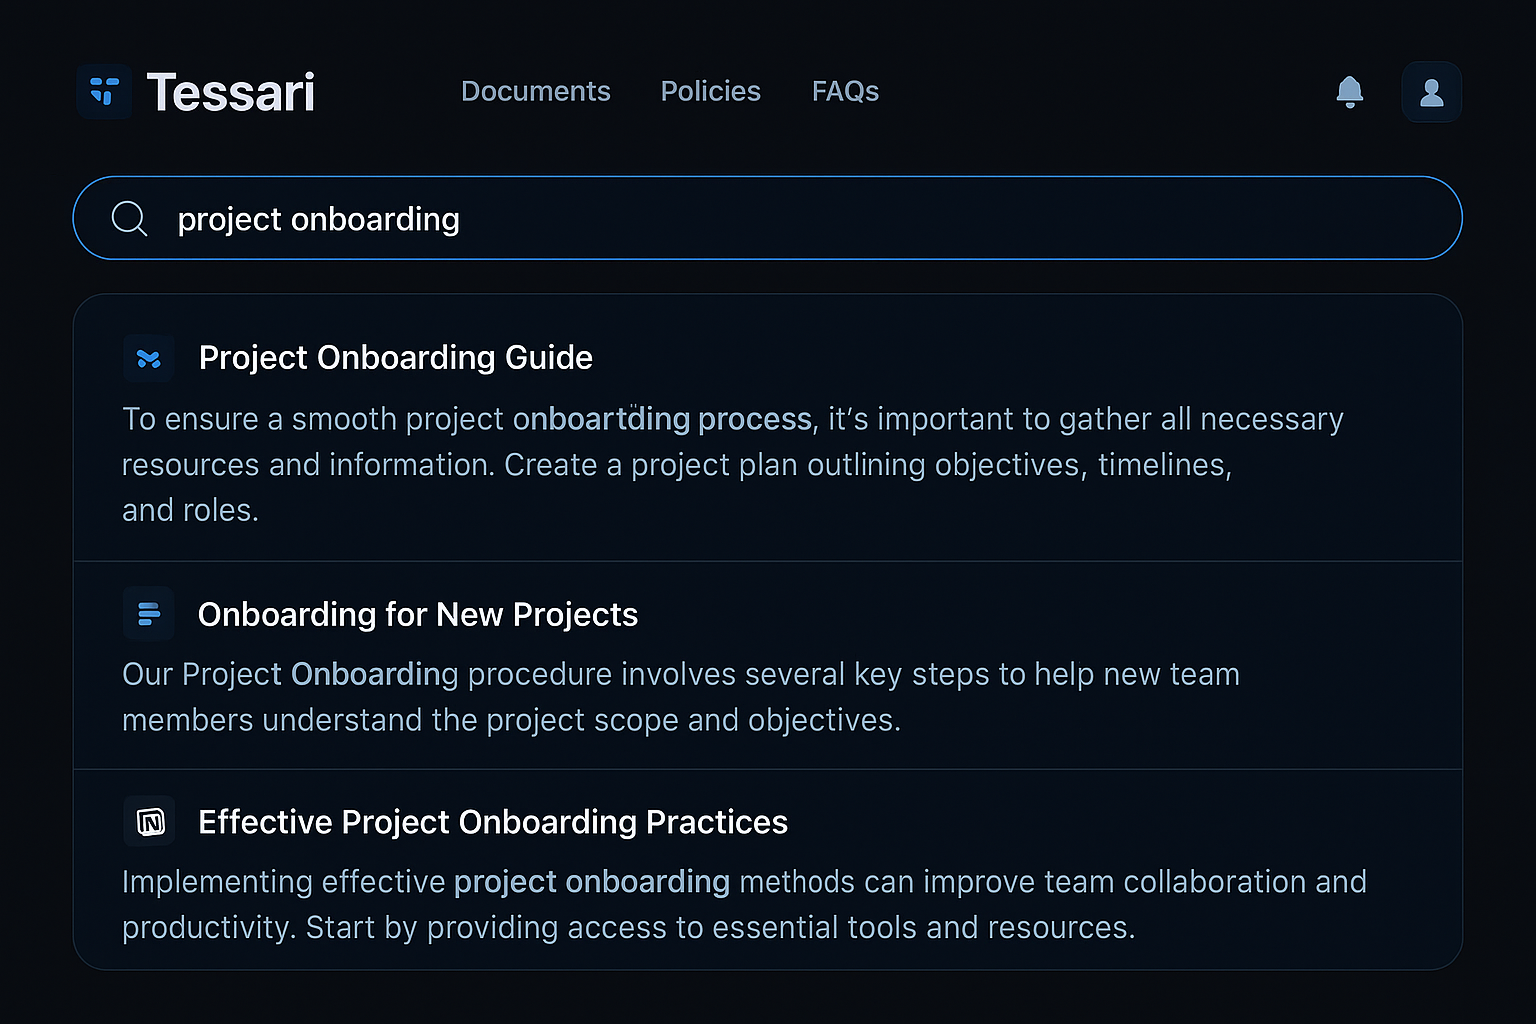Go to the Documents section

click(x=535, y=91)
